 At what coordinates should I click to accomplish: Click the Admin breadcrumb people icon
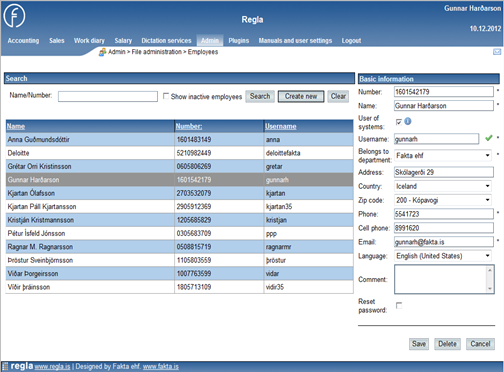click(x=102, y=52)
